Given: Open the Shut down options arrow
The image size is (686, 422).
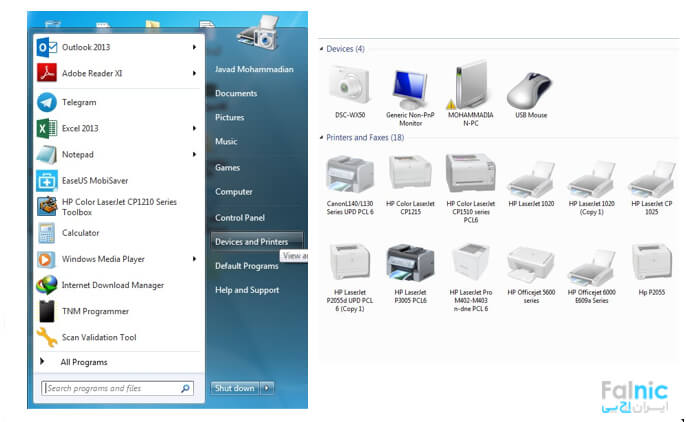Looking at the screenshot, I should point(267,388).
